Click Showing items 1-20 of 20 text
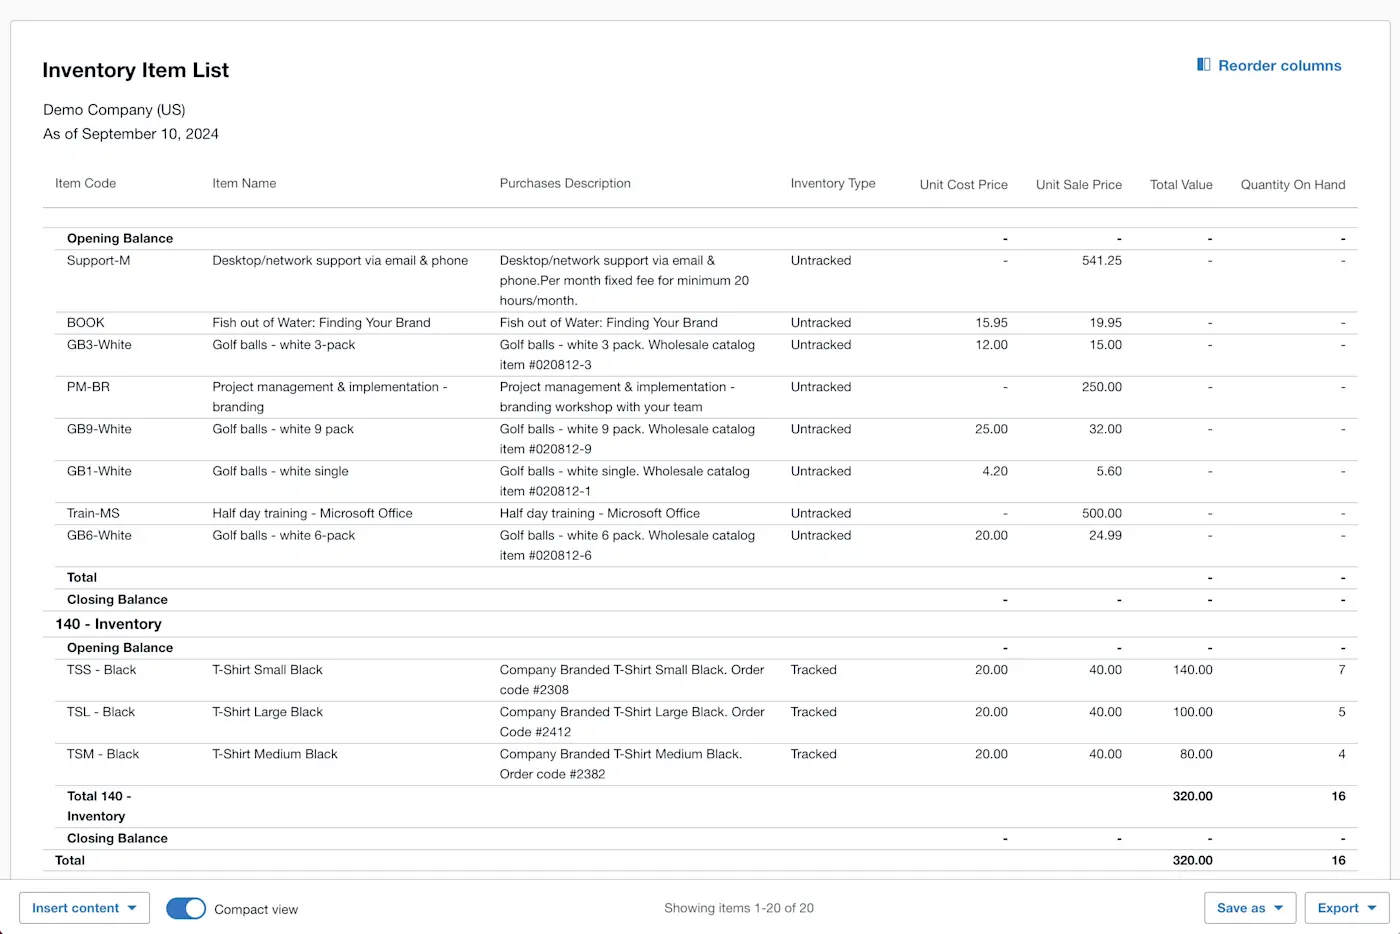The height and width of the screenshot is (934, 1400). (739, 908)
